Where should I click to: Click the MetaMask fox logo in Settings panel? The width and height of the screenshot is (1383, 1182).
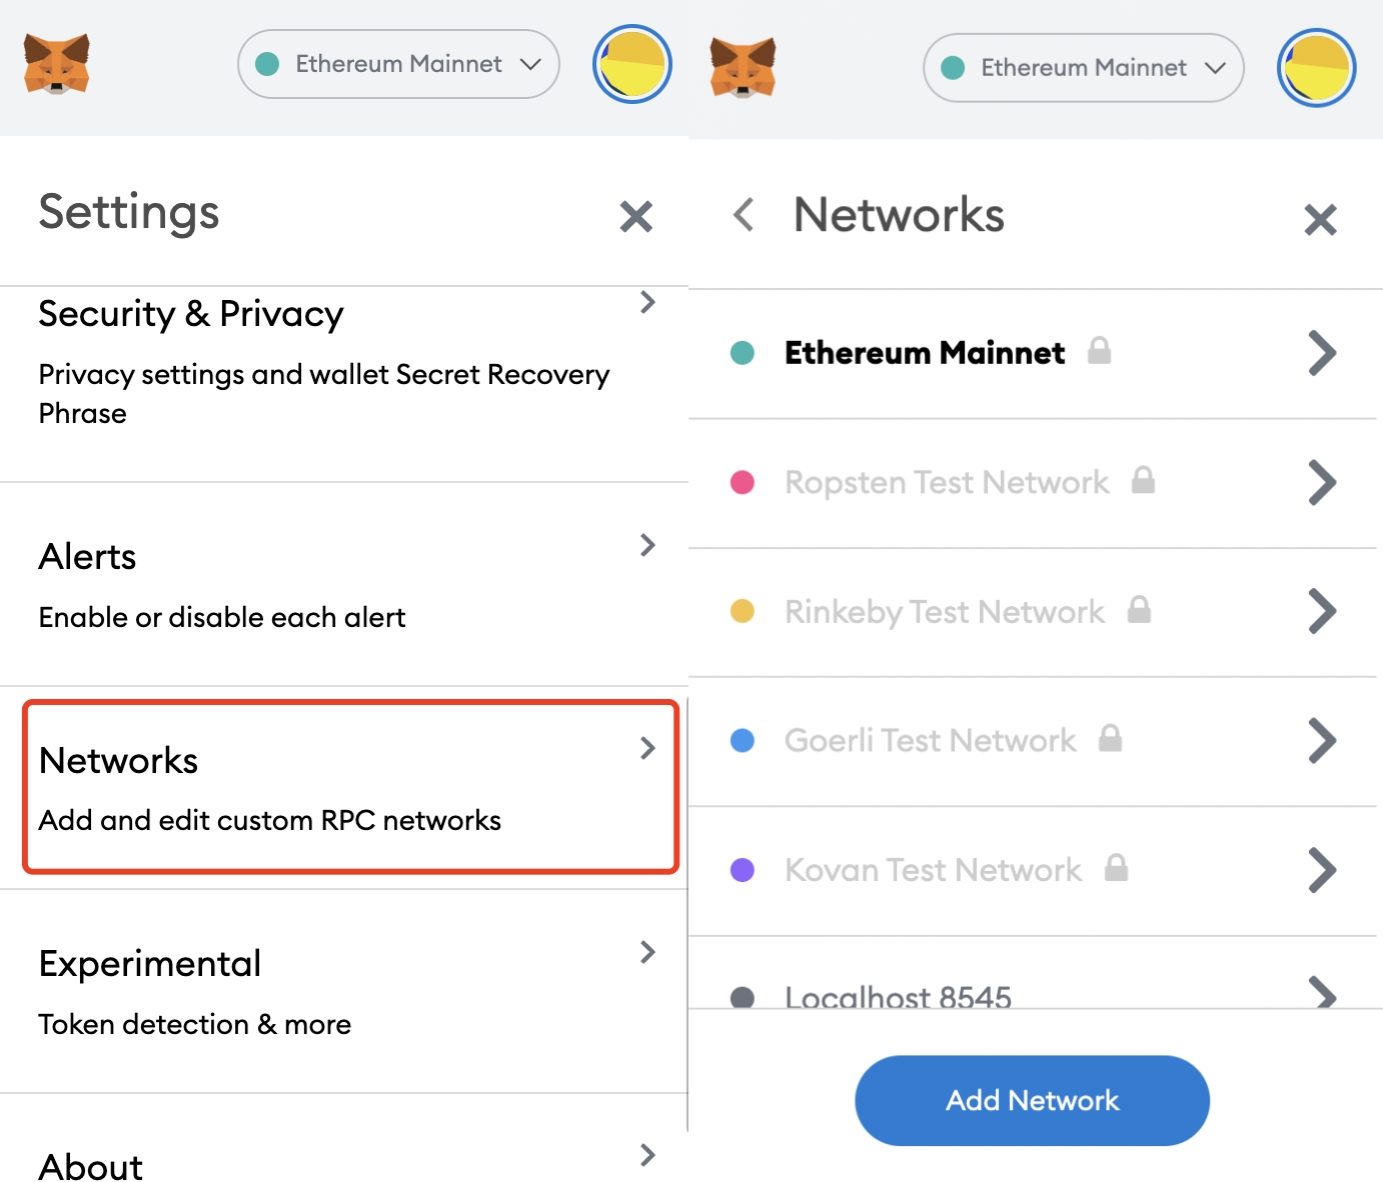pyautogui.click(x=57, y=65)
